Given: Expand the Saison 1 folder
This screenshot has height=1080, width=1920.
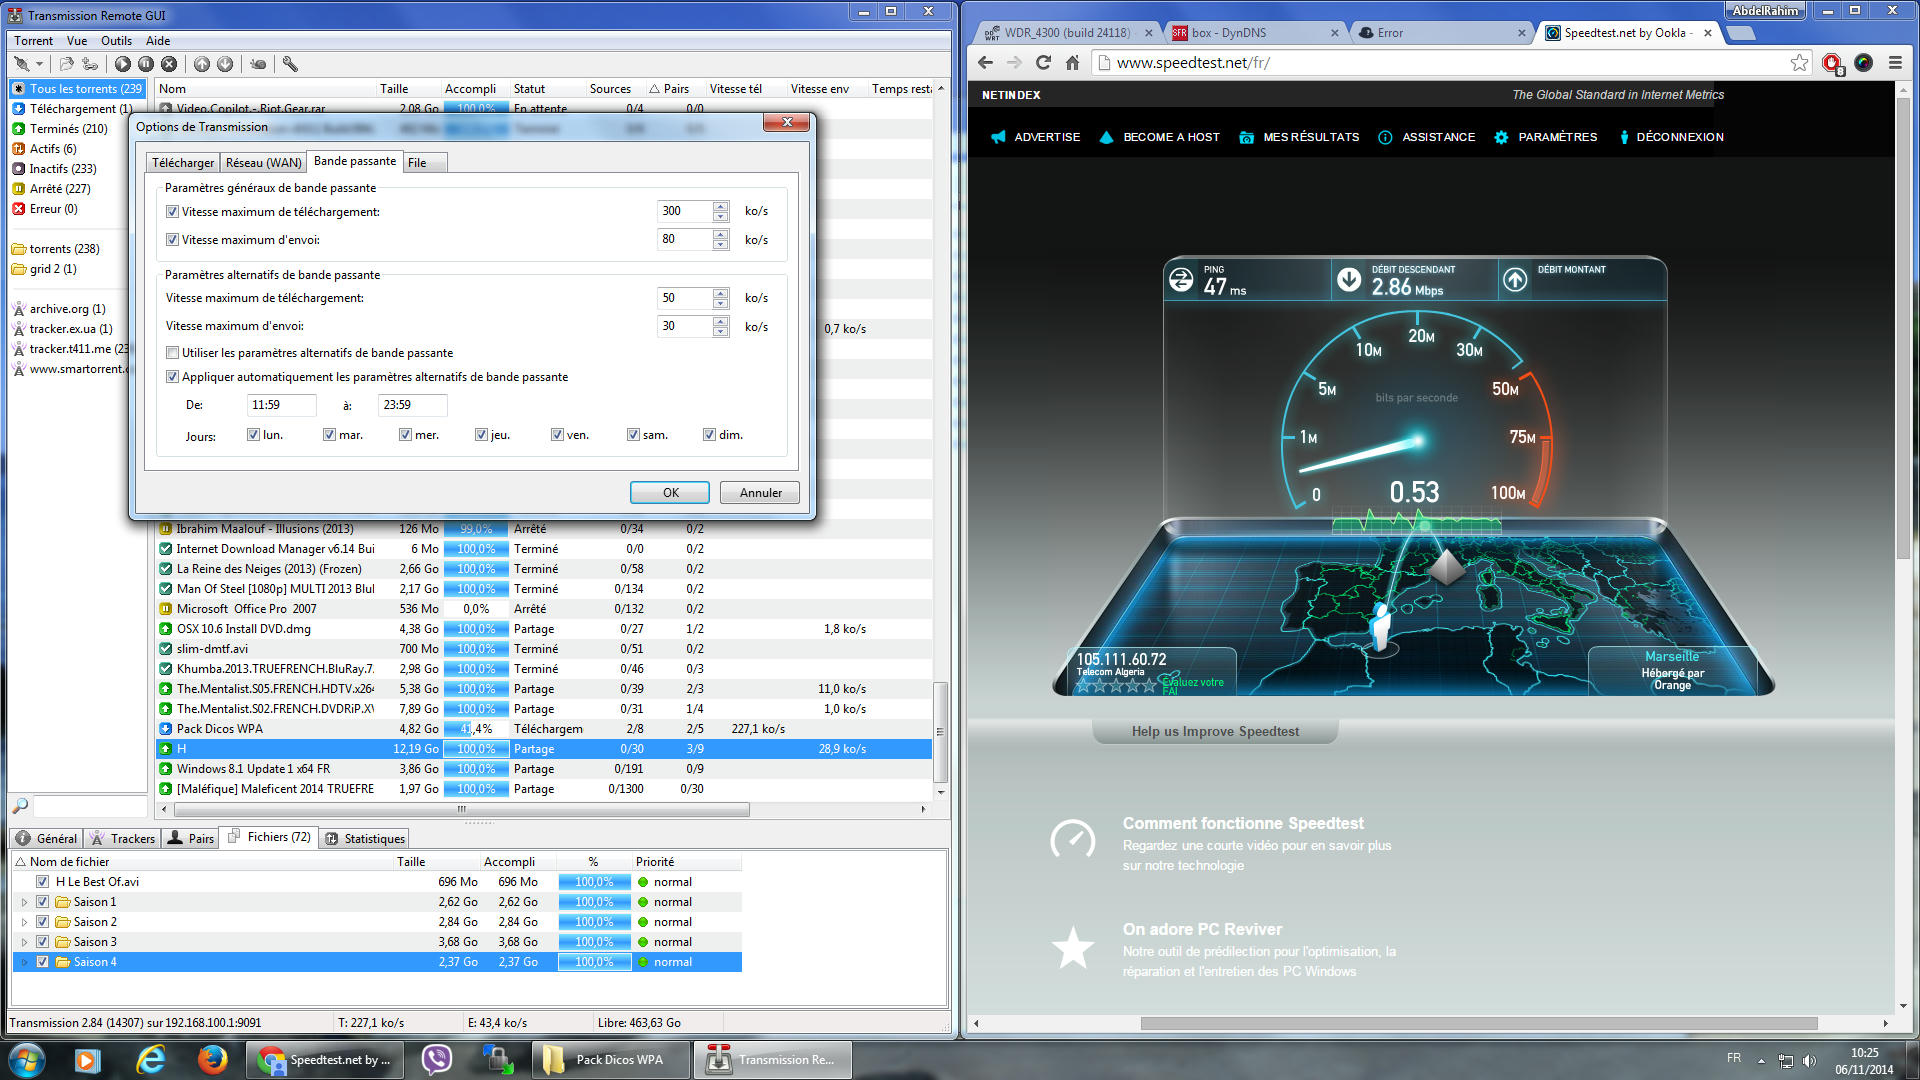Looking at the screenshot, I should [24, 902].
